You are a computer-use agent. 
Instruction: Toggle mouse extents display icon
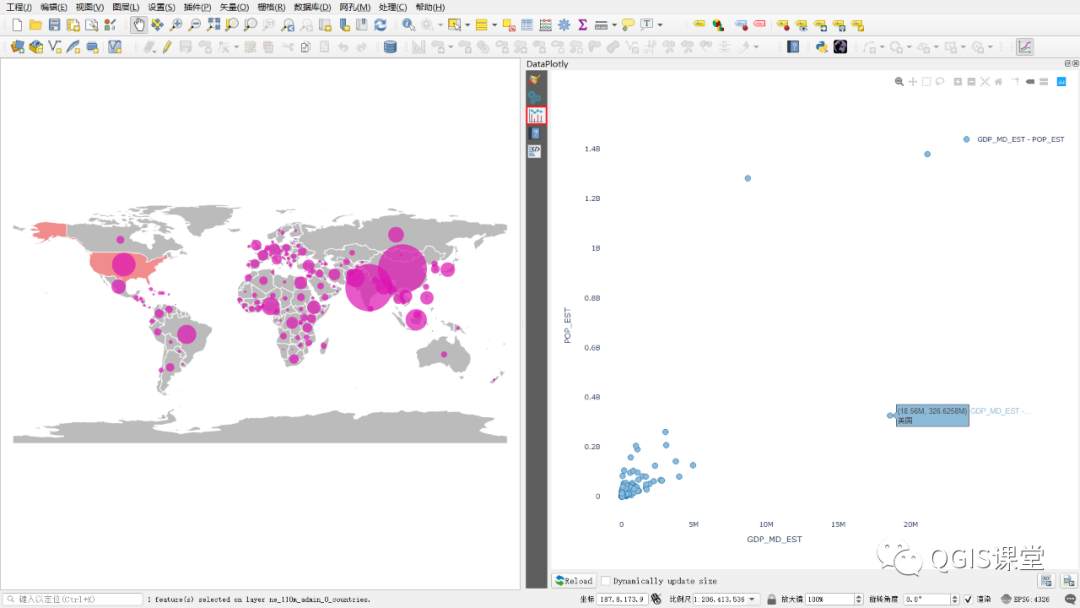656,599
